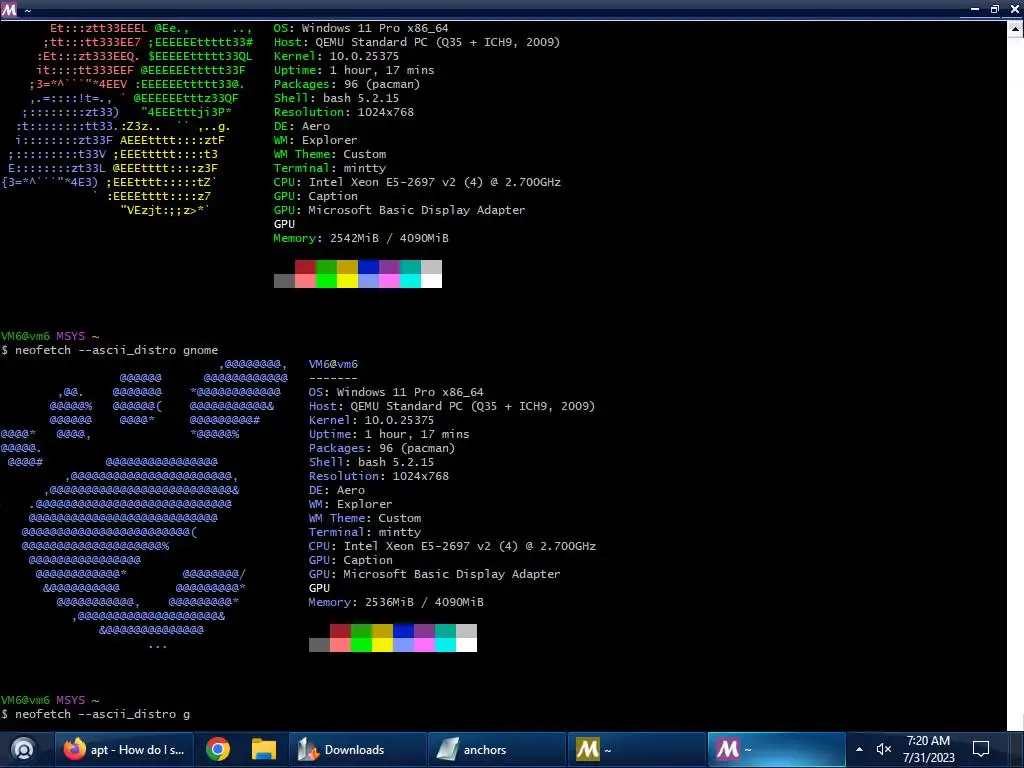
Task: Select the purple mintty taskbar item
Action: 776,750
